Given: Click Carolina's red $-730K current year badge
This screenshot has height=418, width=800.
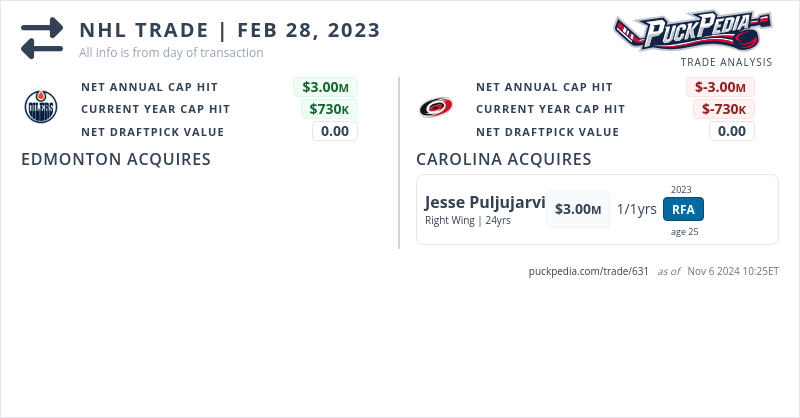Looking at the screenshot, I should tap(724, 109).
